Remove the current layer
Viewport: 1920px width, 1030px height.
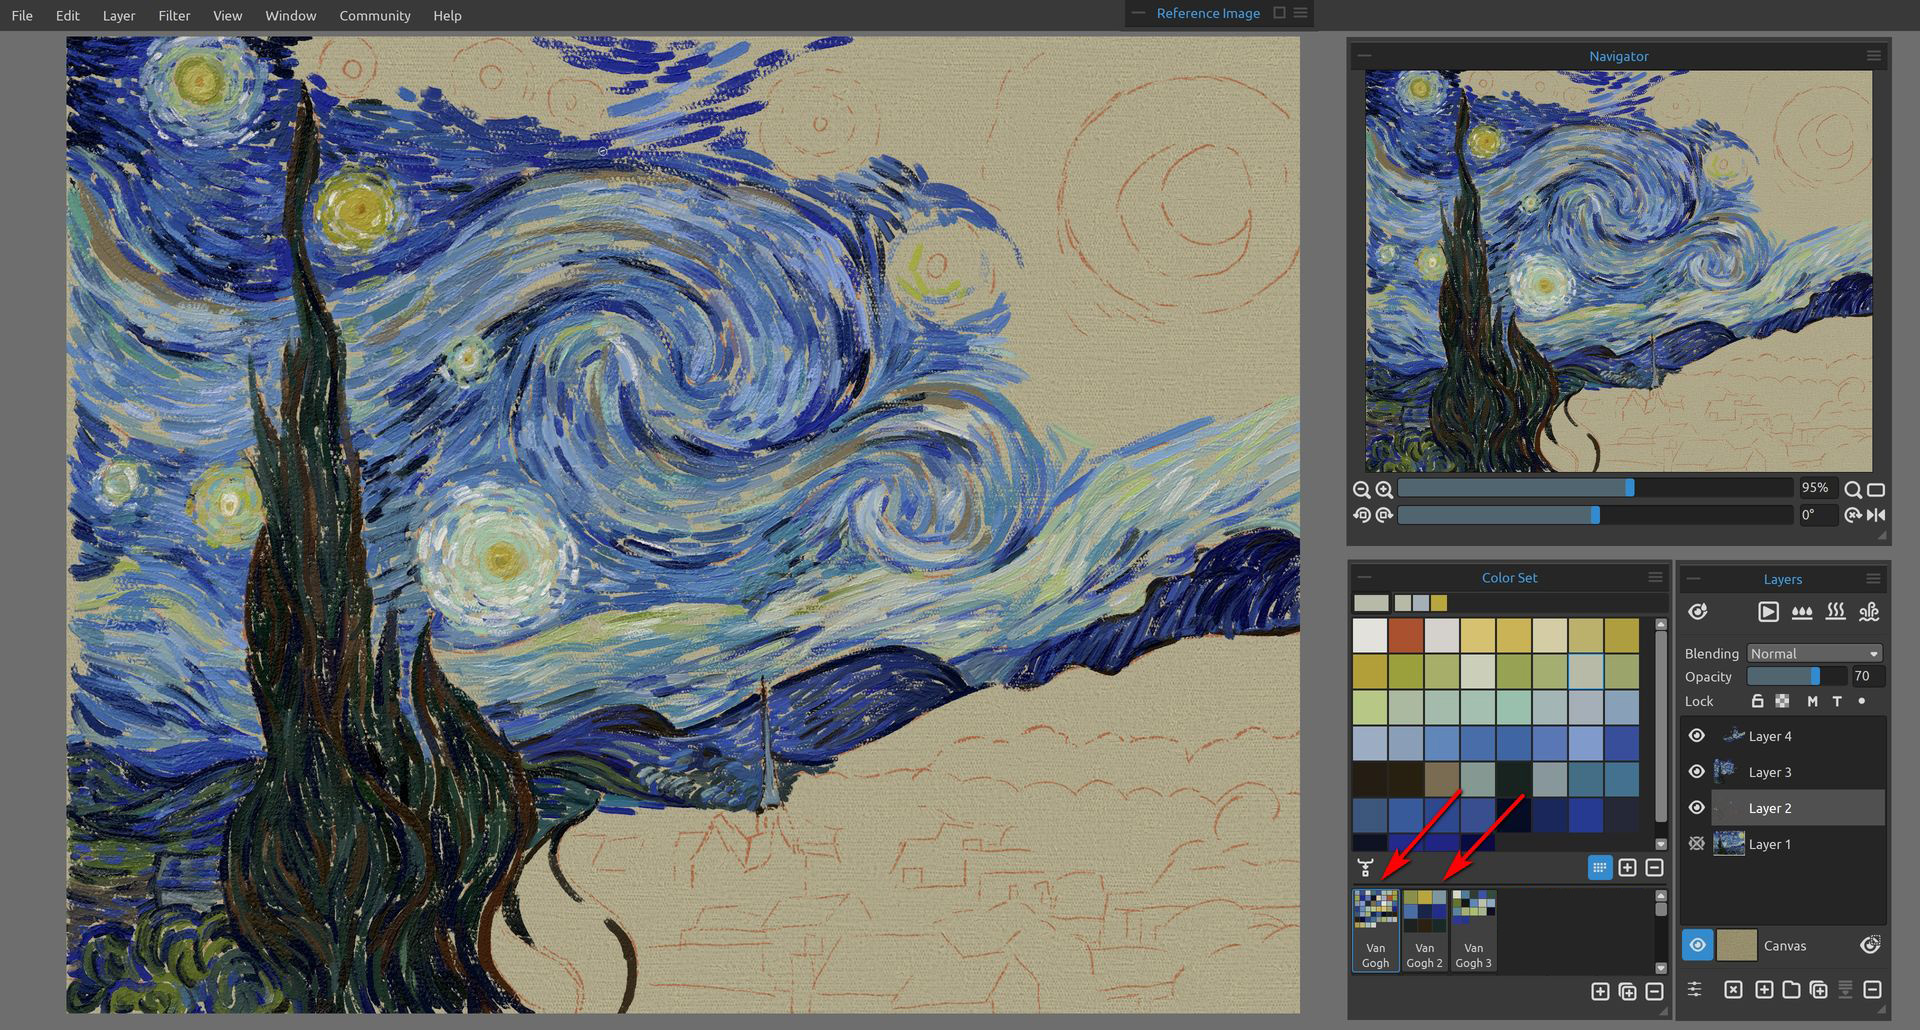[x=1873, y=989]
